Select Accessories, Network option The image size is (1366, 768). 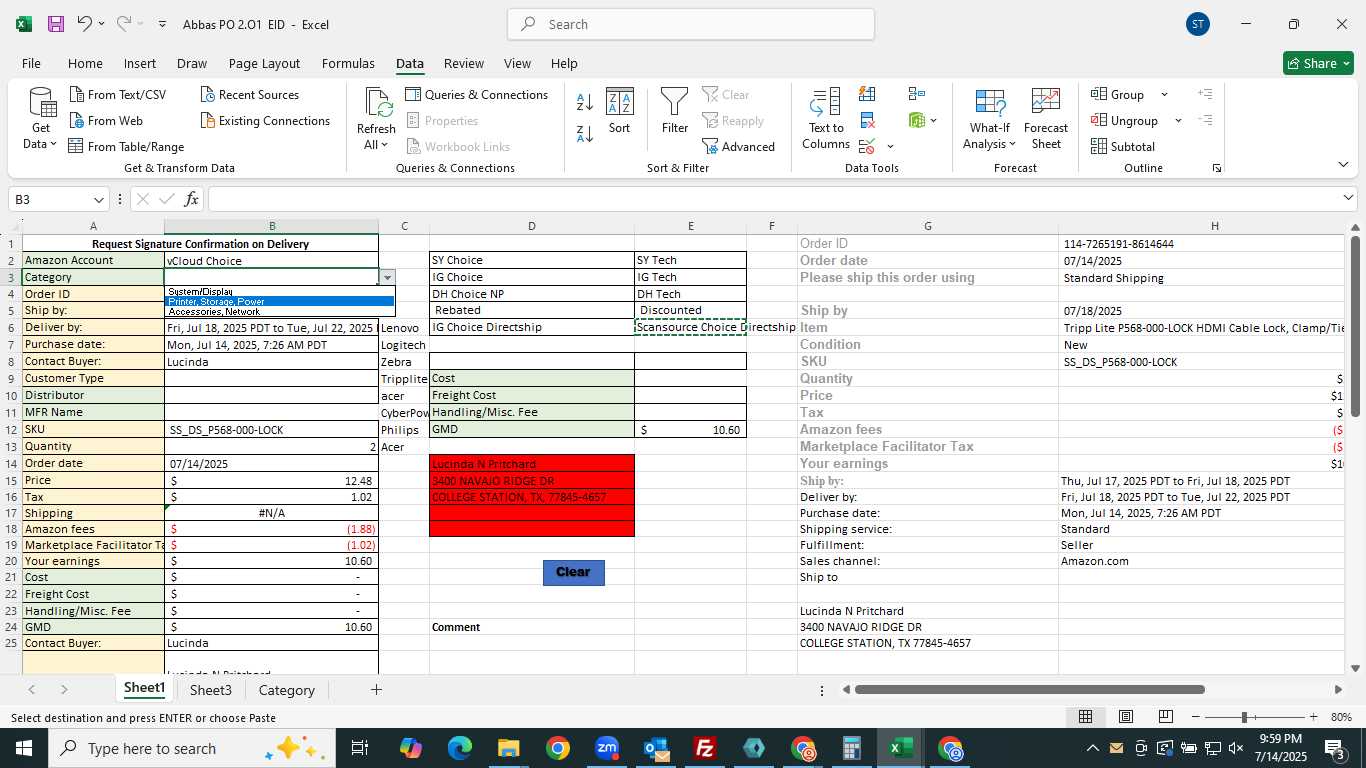280,311
